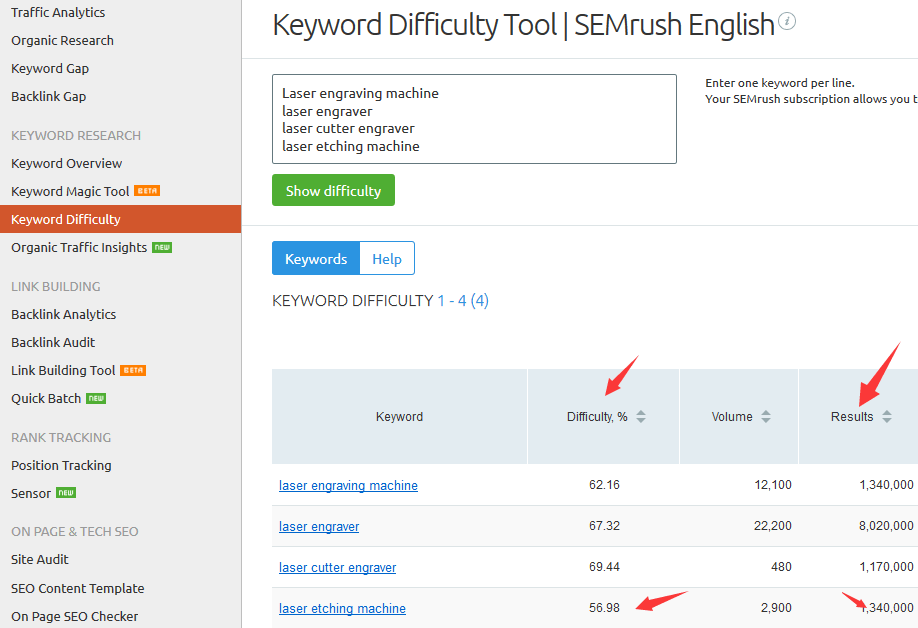
Task: Open Quick Batch
Action: (x=46, y=399)
